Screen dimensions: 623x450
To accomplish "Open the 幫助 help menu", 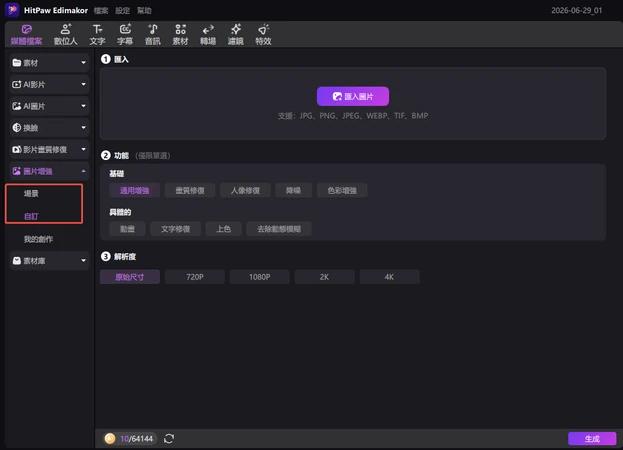I will point(144,11).
